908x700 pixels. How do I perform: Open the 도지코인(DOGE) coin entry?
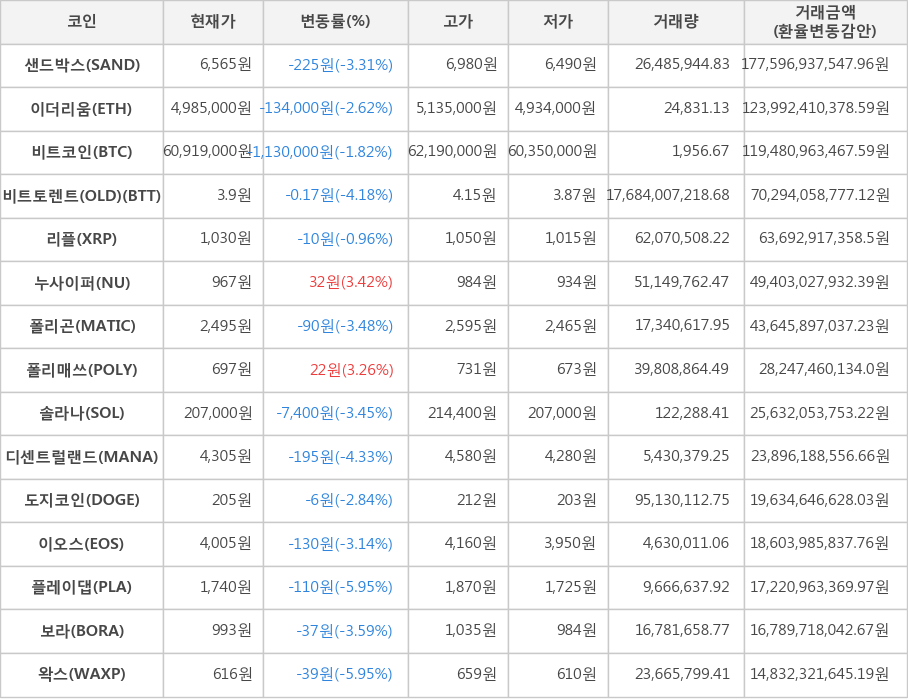[82, 500]
